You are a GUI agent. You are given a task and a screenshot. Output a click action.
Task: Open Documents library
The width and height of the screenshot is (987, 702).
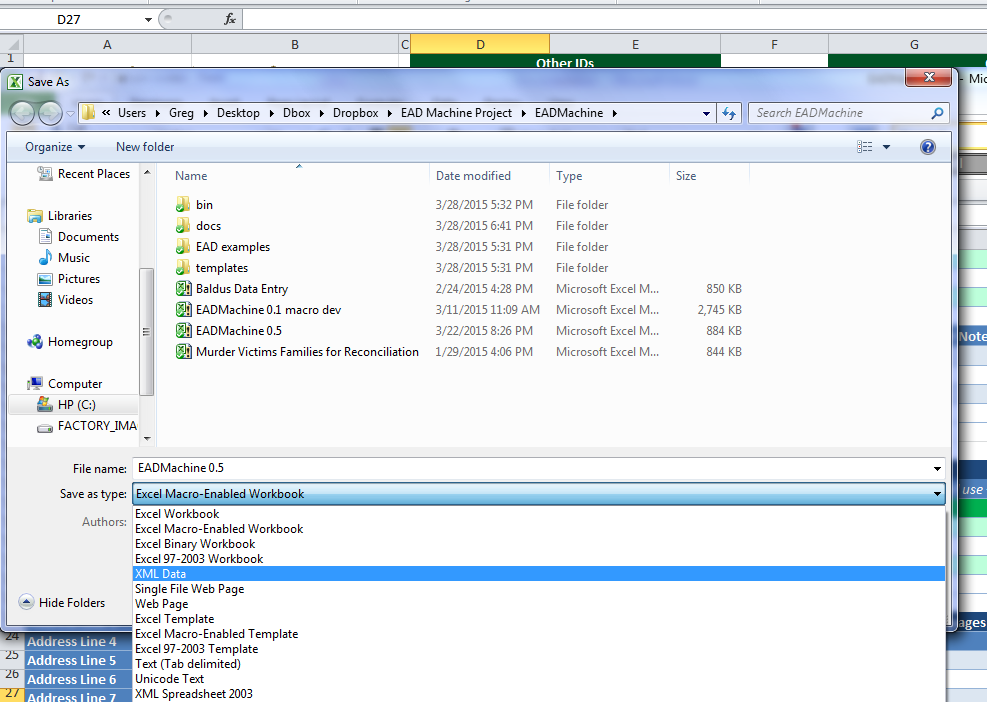79,237
